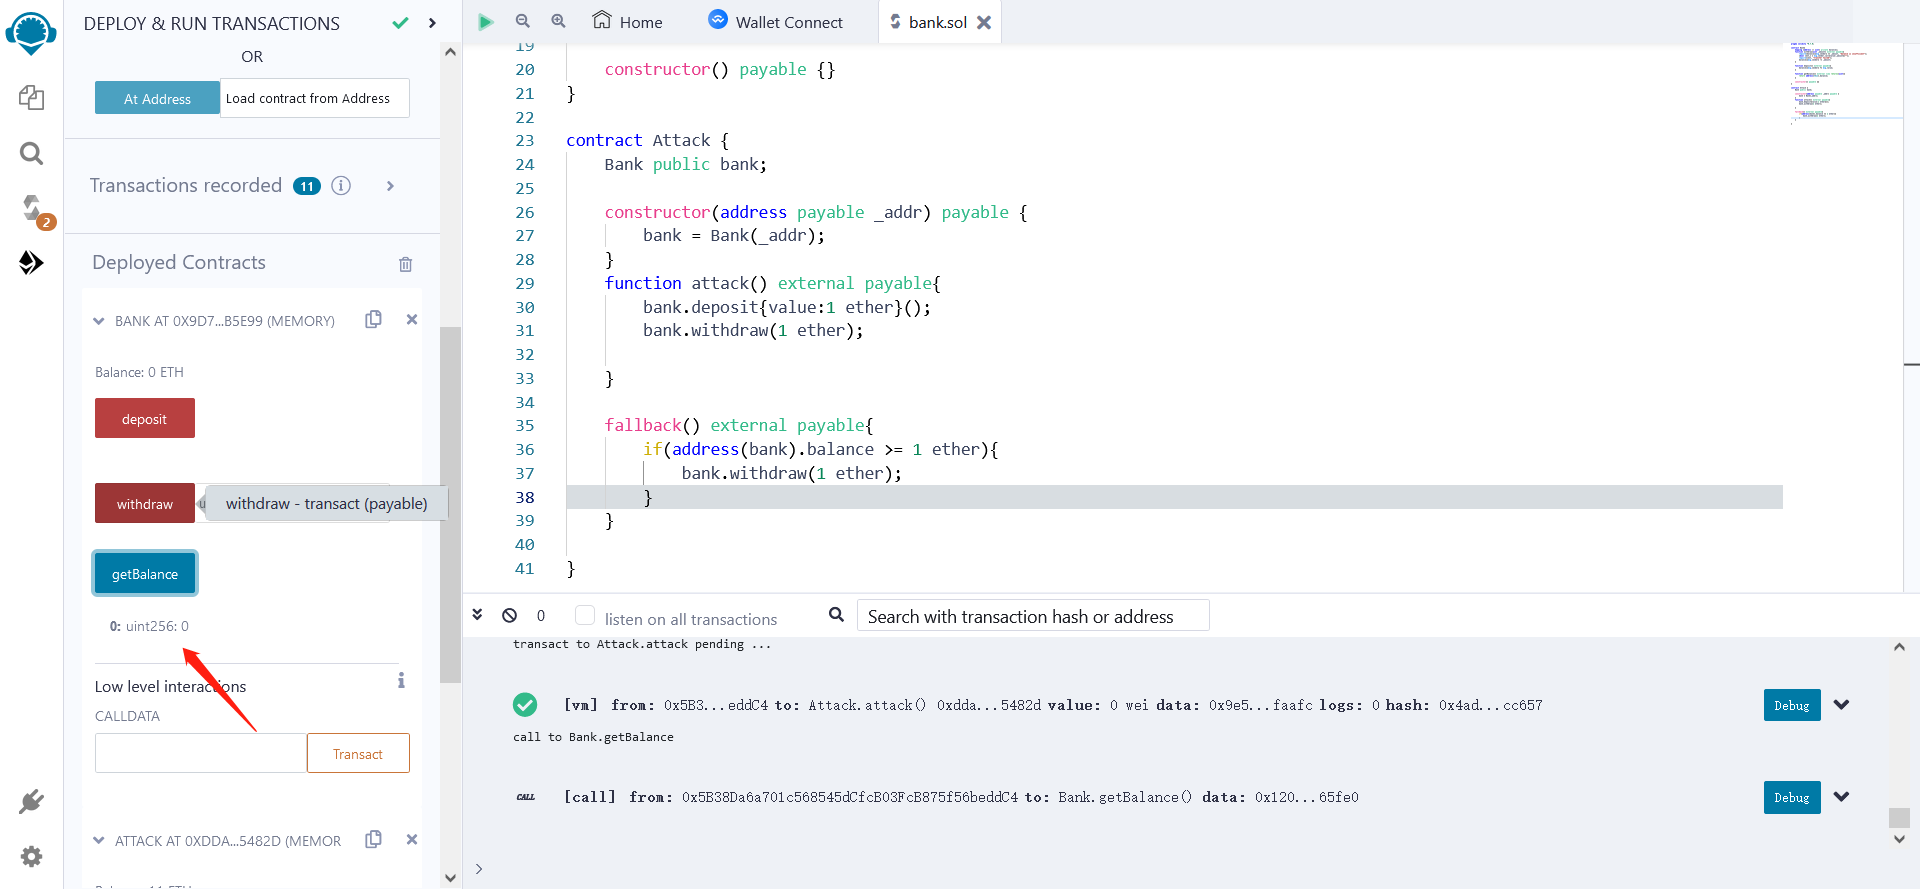
Task: Click the green checkmark in panel header
Action: click(400, 23)
